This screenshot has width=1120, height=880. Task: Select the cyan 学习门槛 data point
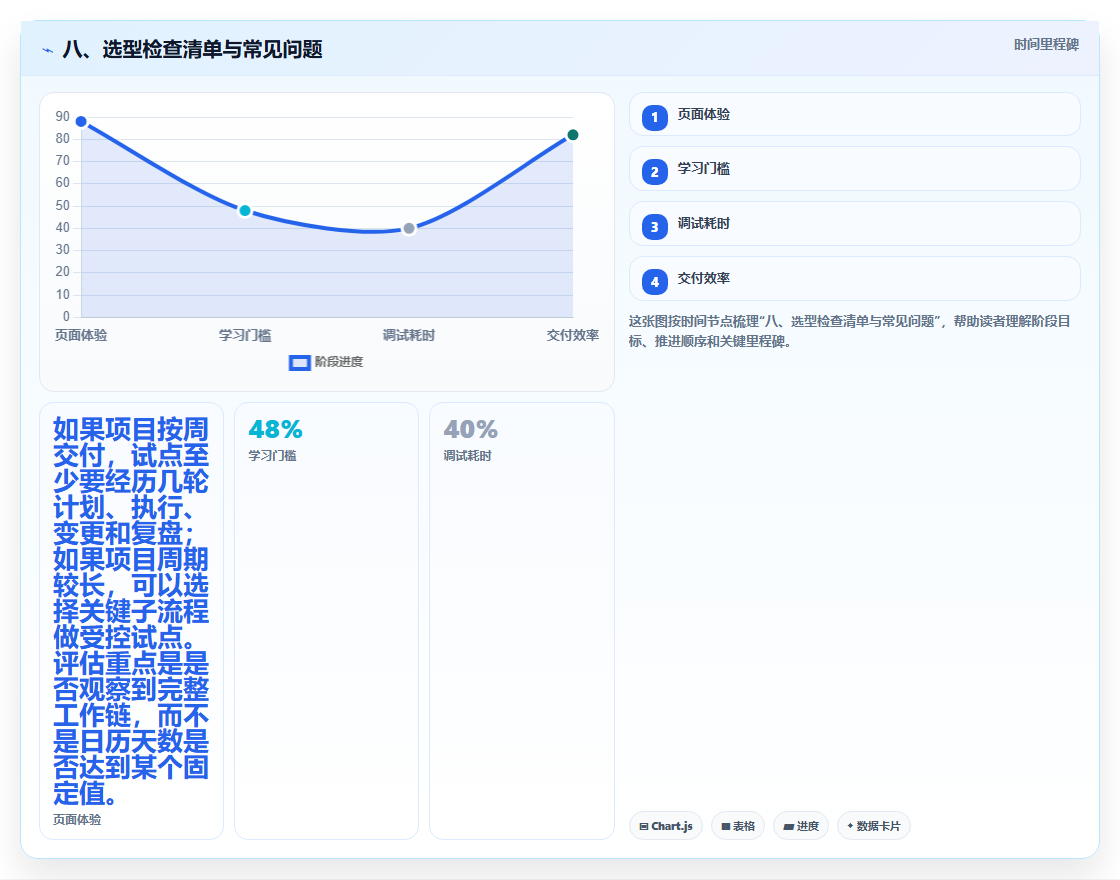click(245, 211)
